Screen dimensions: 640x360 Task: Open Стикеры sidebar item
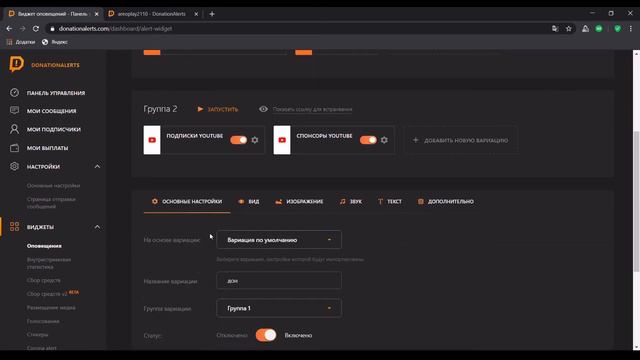(x=38, y=334)
